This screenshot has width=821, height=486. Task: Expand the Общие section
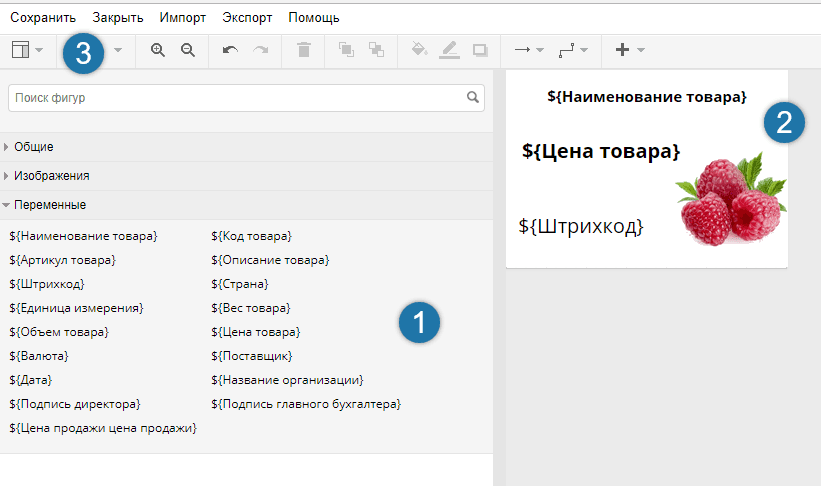(x=246, y=147)
